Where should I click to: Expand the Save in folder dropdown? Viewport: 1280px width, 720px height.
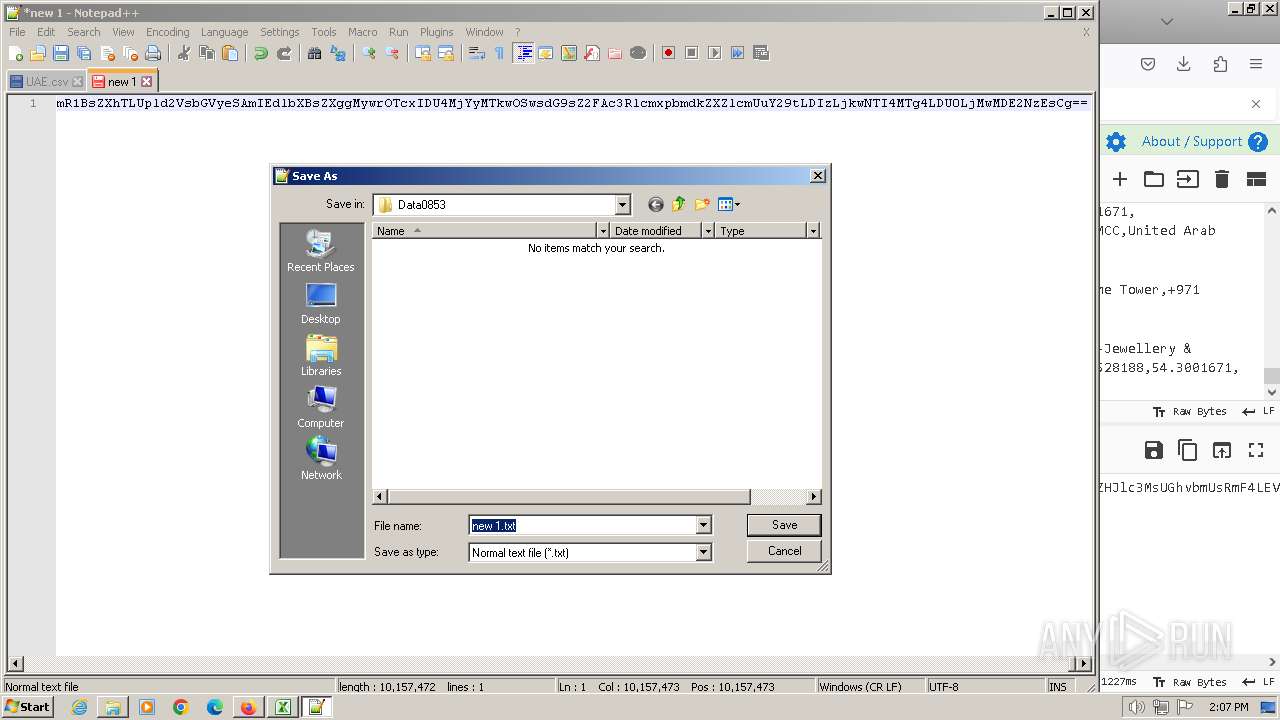(622, 205)
